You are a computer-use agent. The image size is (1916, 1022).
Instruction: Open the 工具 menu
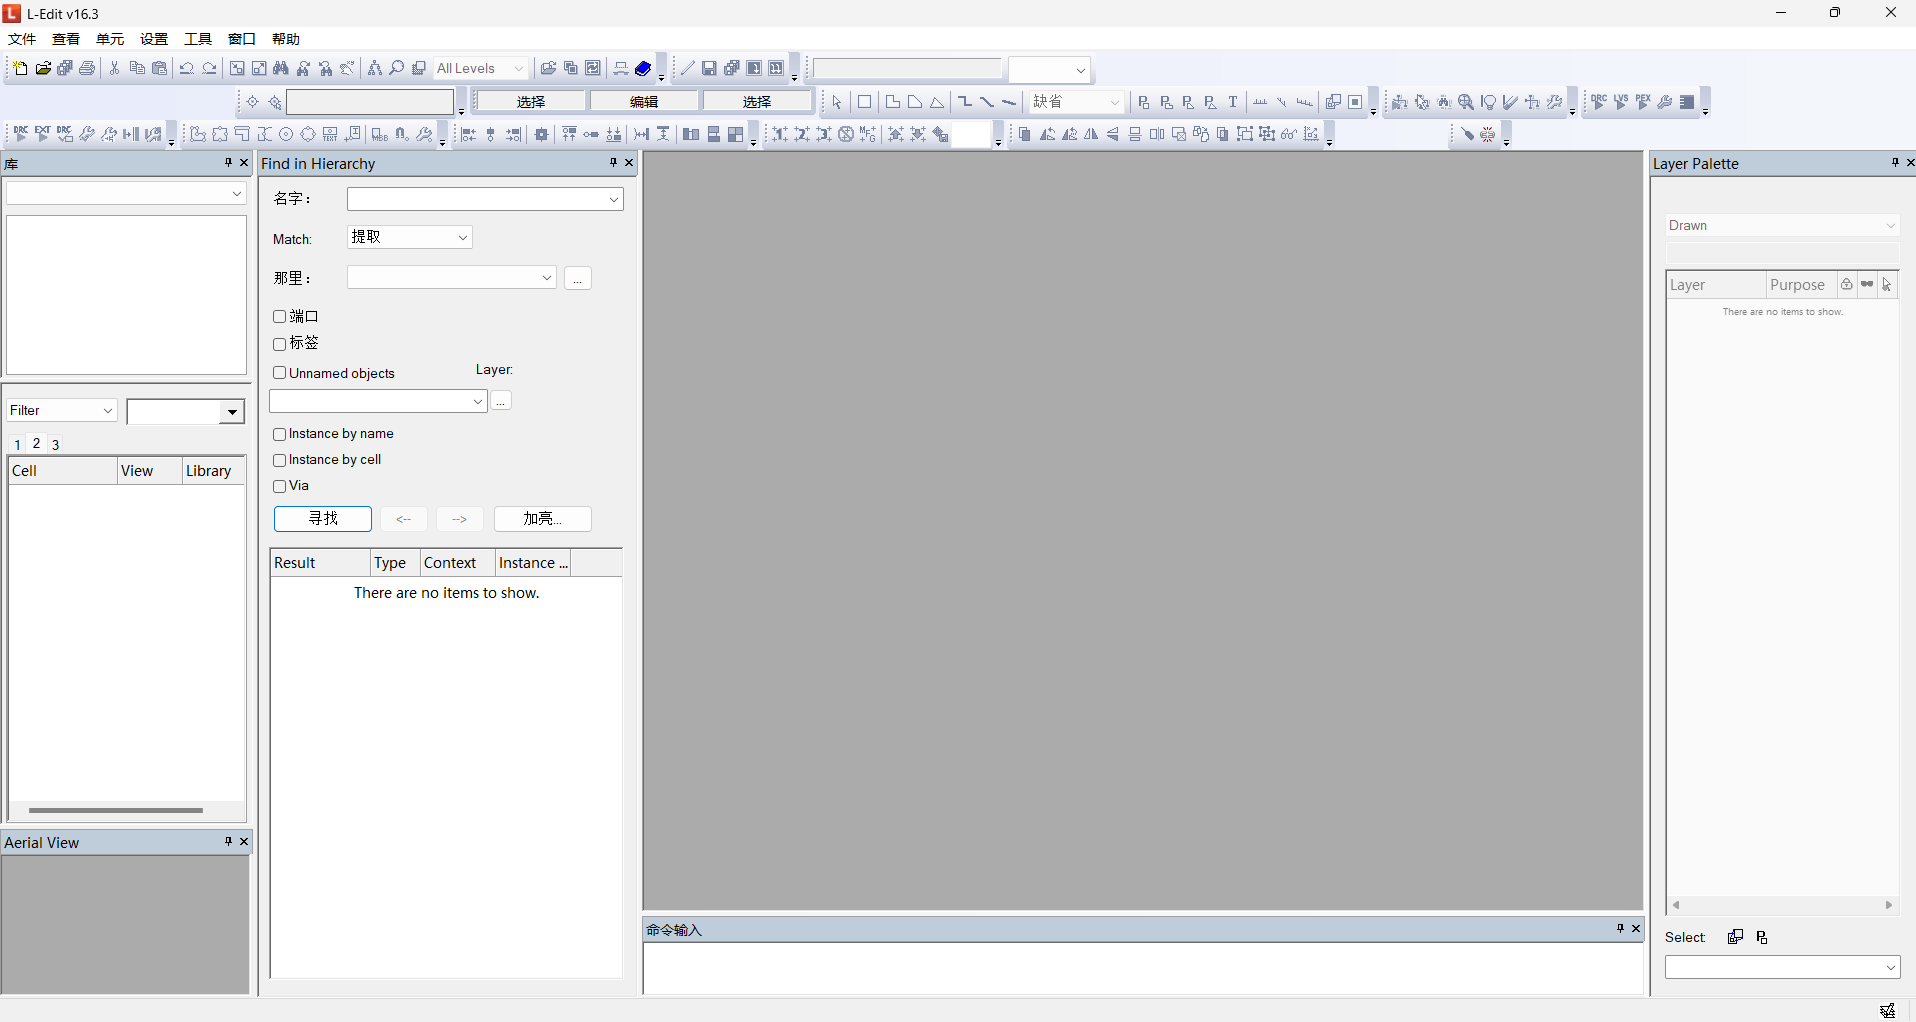(x=198, y=39)
